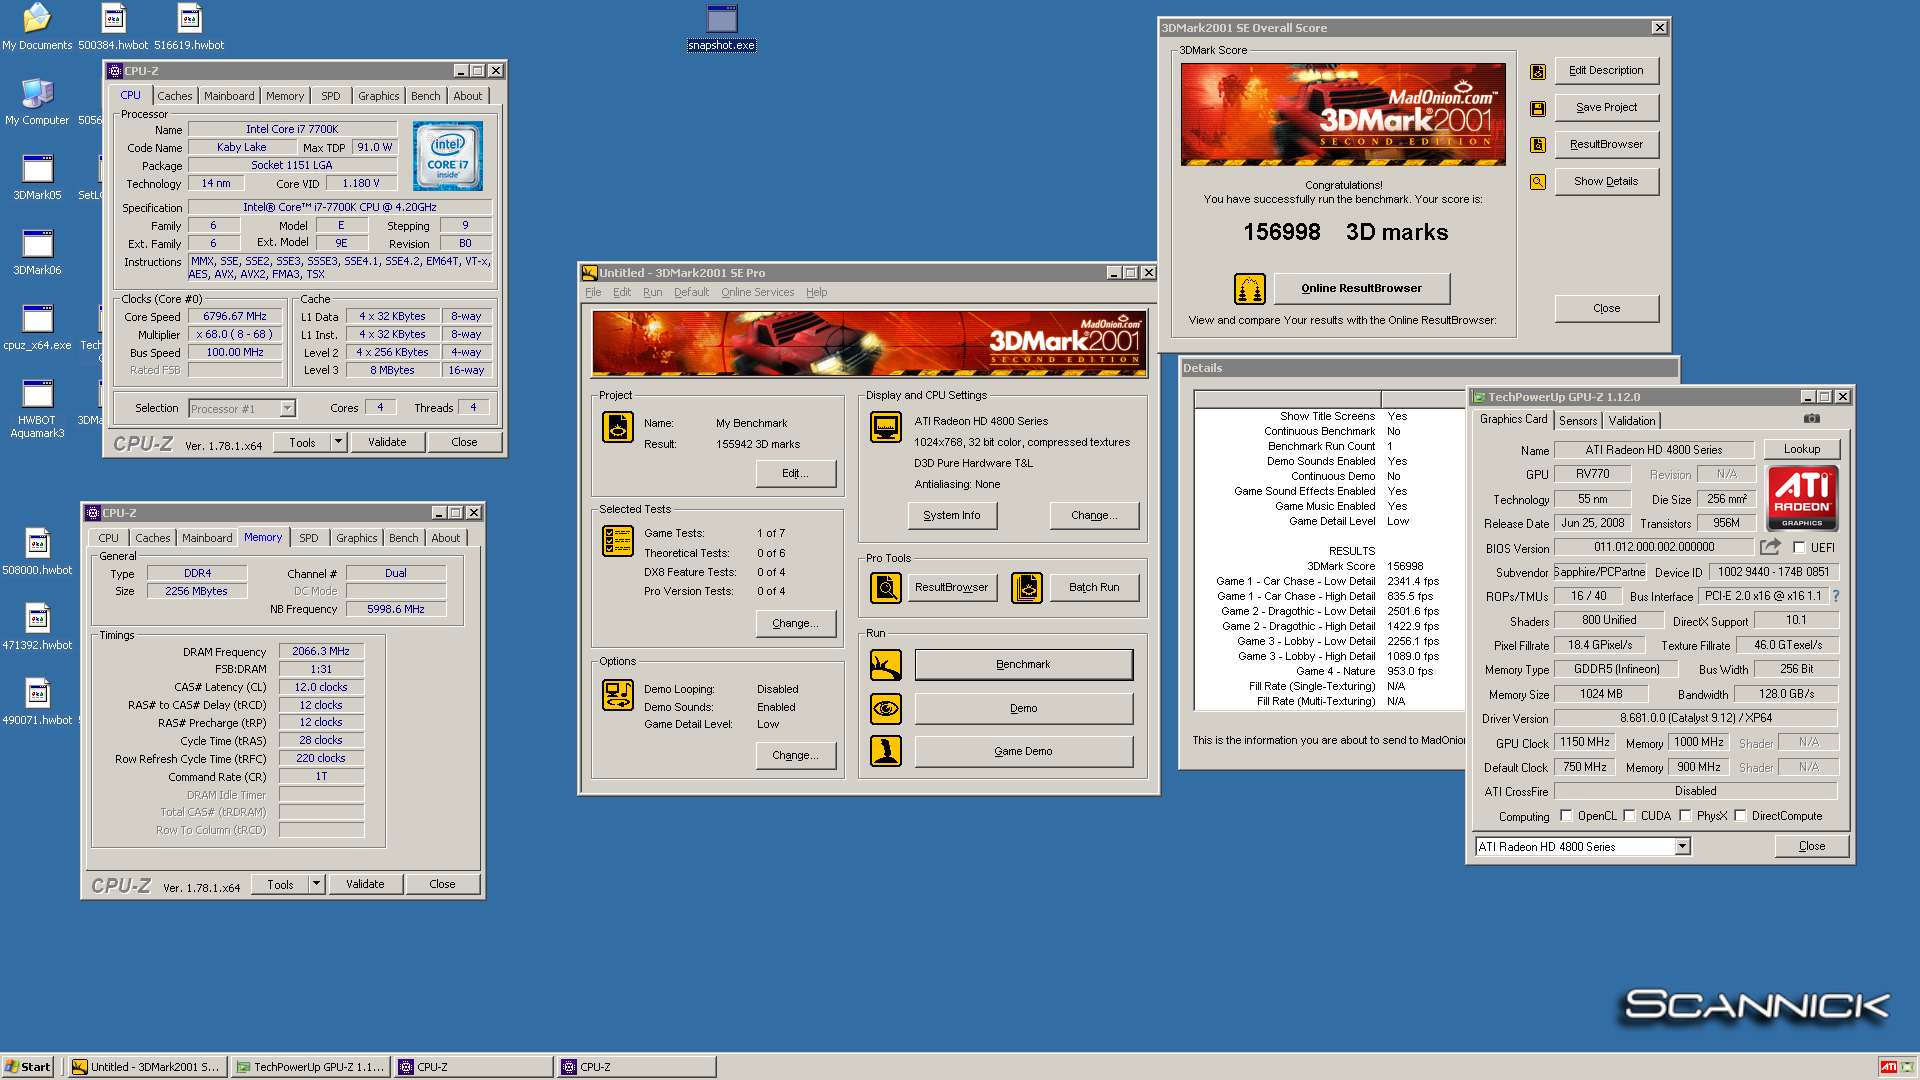Switch to Bench tab in upper CPU-Z
The height and width of the screenshot is (1080, 1920).
pyautogui.click(x=425, y=96)
